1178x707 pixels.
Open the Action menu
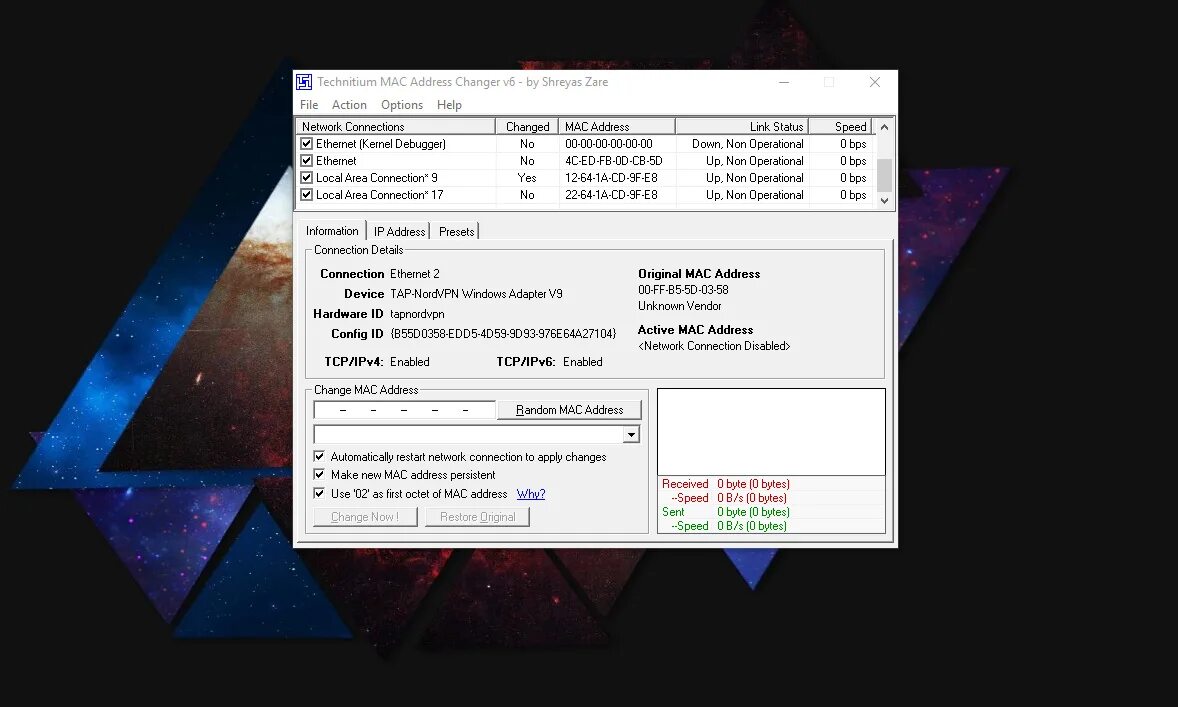pyautogui.click(x=349, y=105)
